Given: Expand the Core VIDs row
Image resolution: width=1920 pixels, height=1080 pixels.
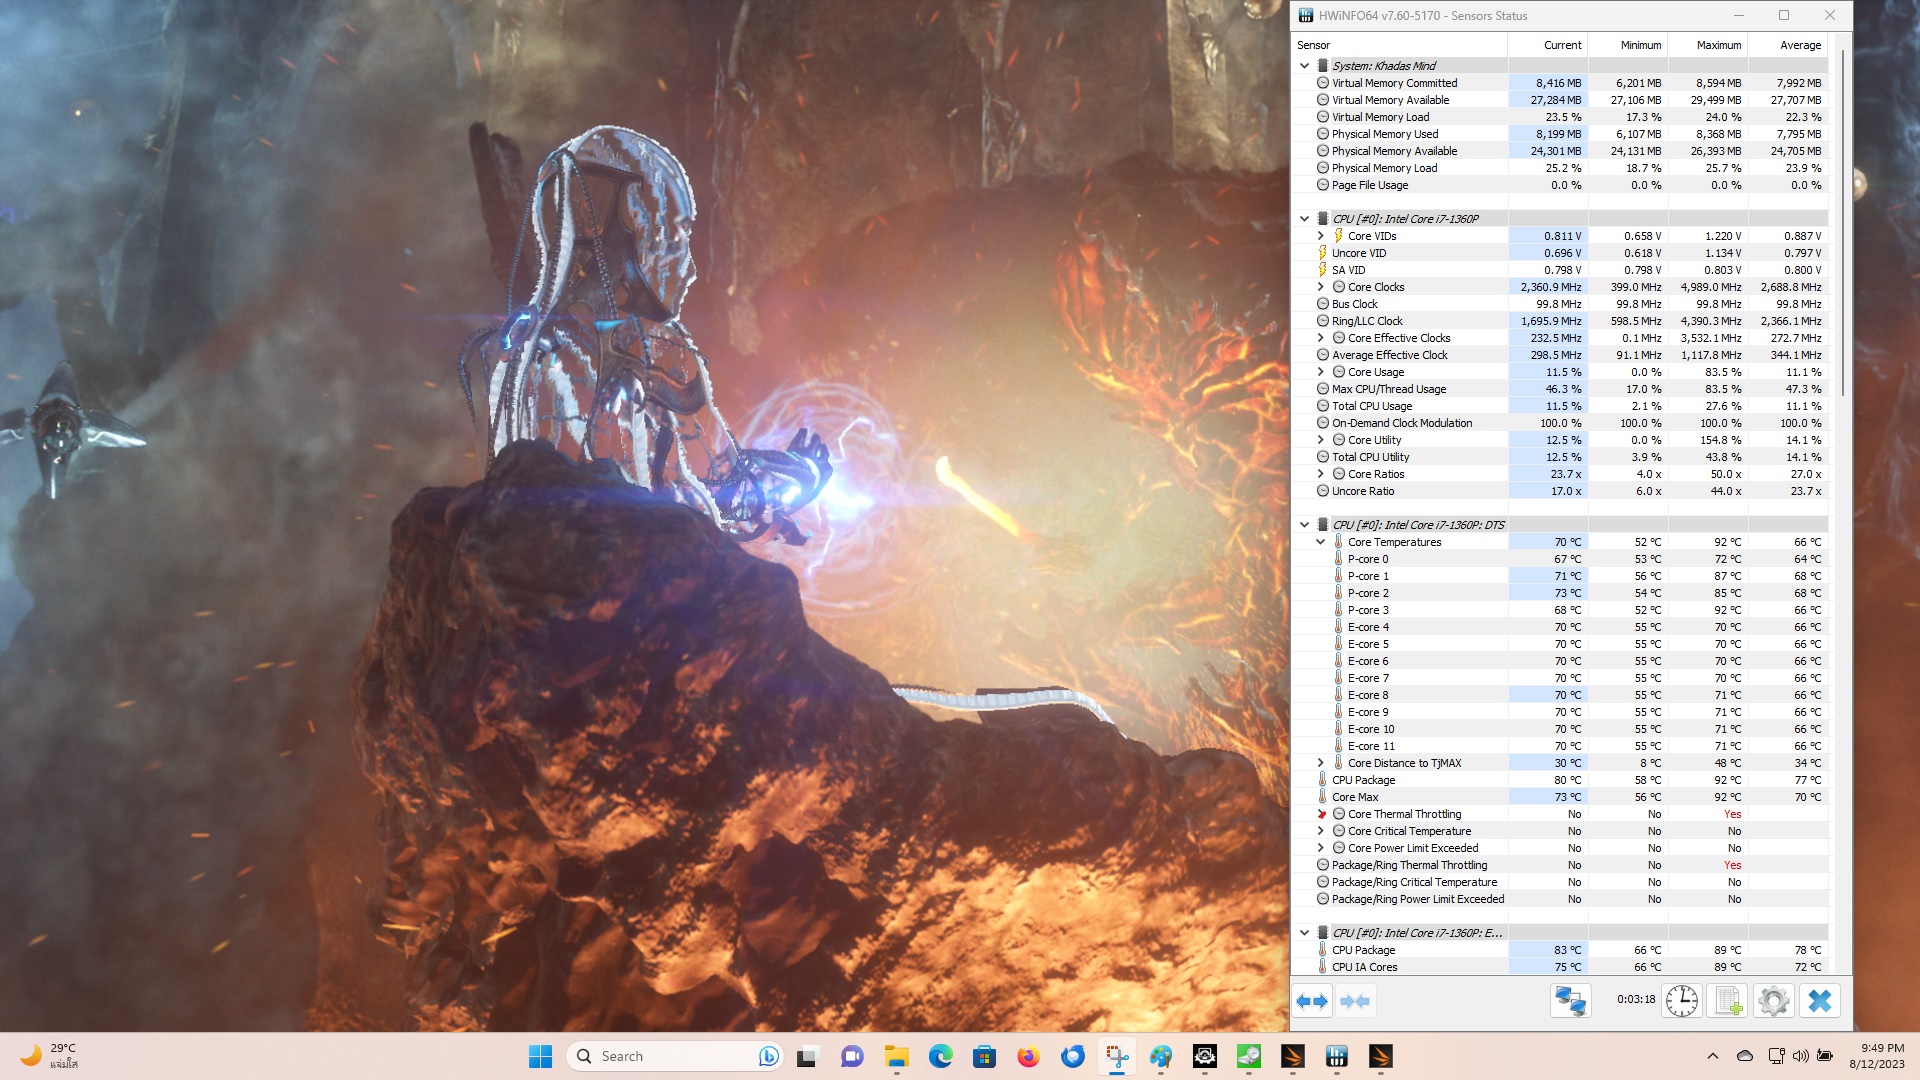Looking at the screenshot, I should click(x=1320, y=236).
